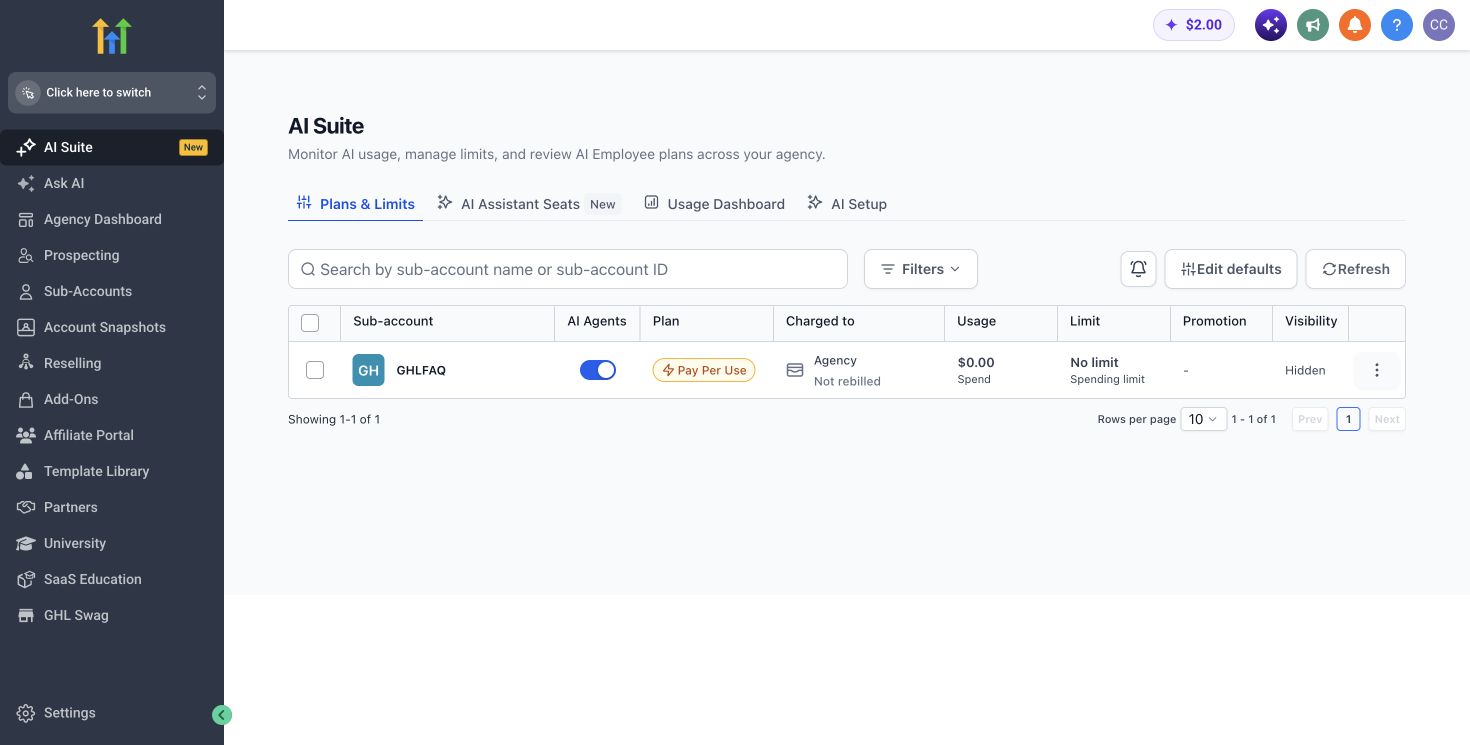
Task: Switch to the AI Setup tab
Action: click(x=847, y=204)
